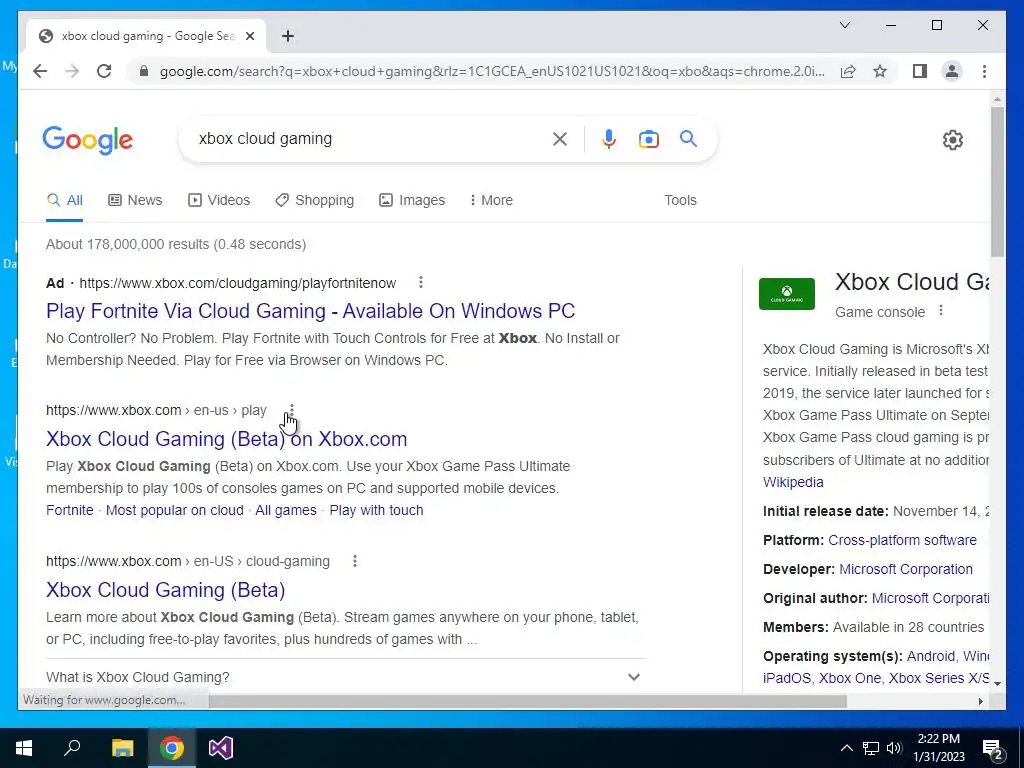Click the vertical scrollbar down arrow

tap(997, 683)
